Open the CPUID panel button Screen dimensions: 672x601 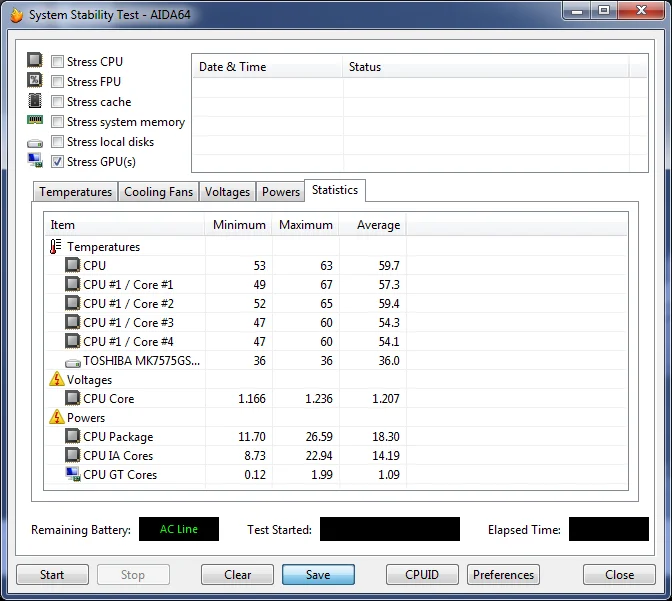422,574
